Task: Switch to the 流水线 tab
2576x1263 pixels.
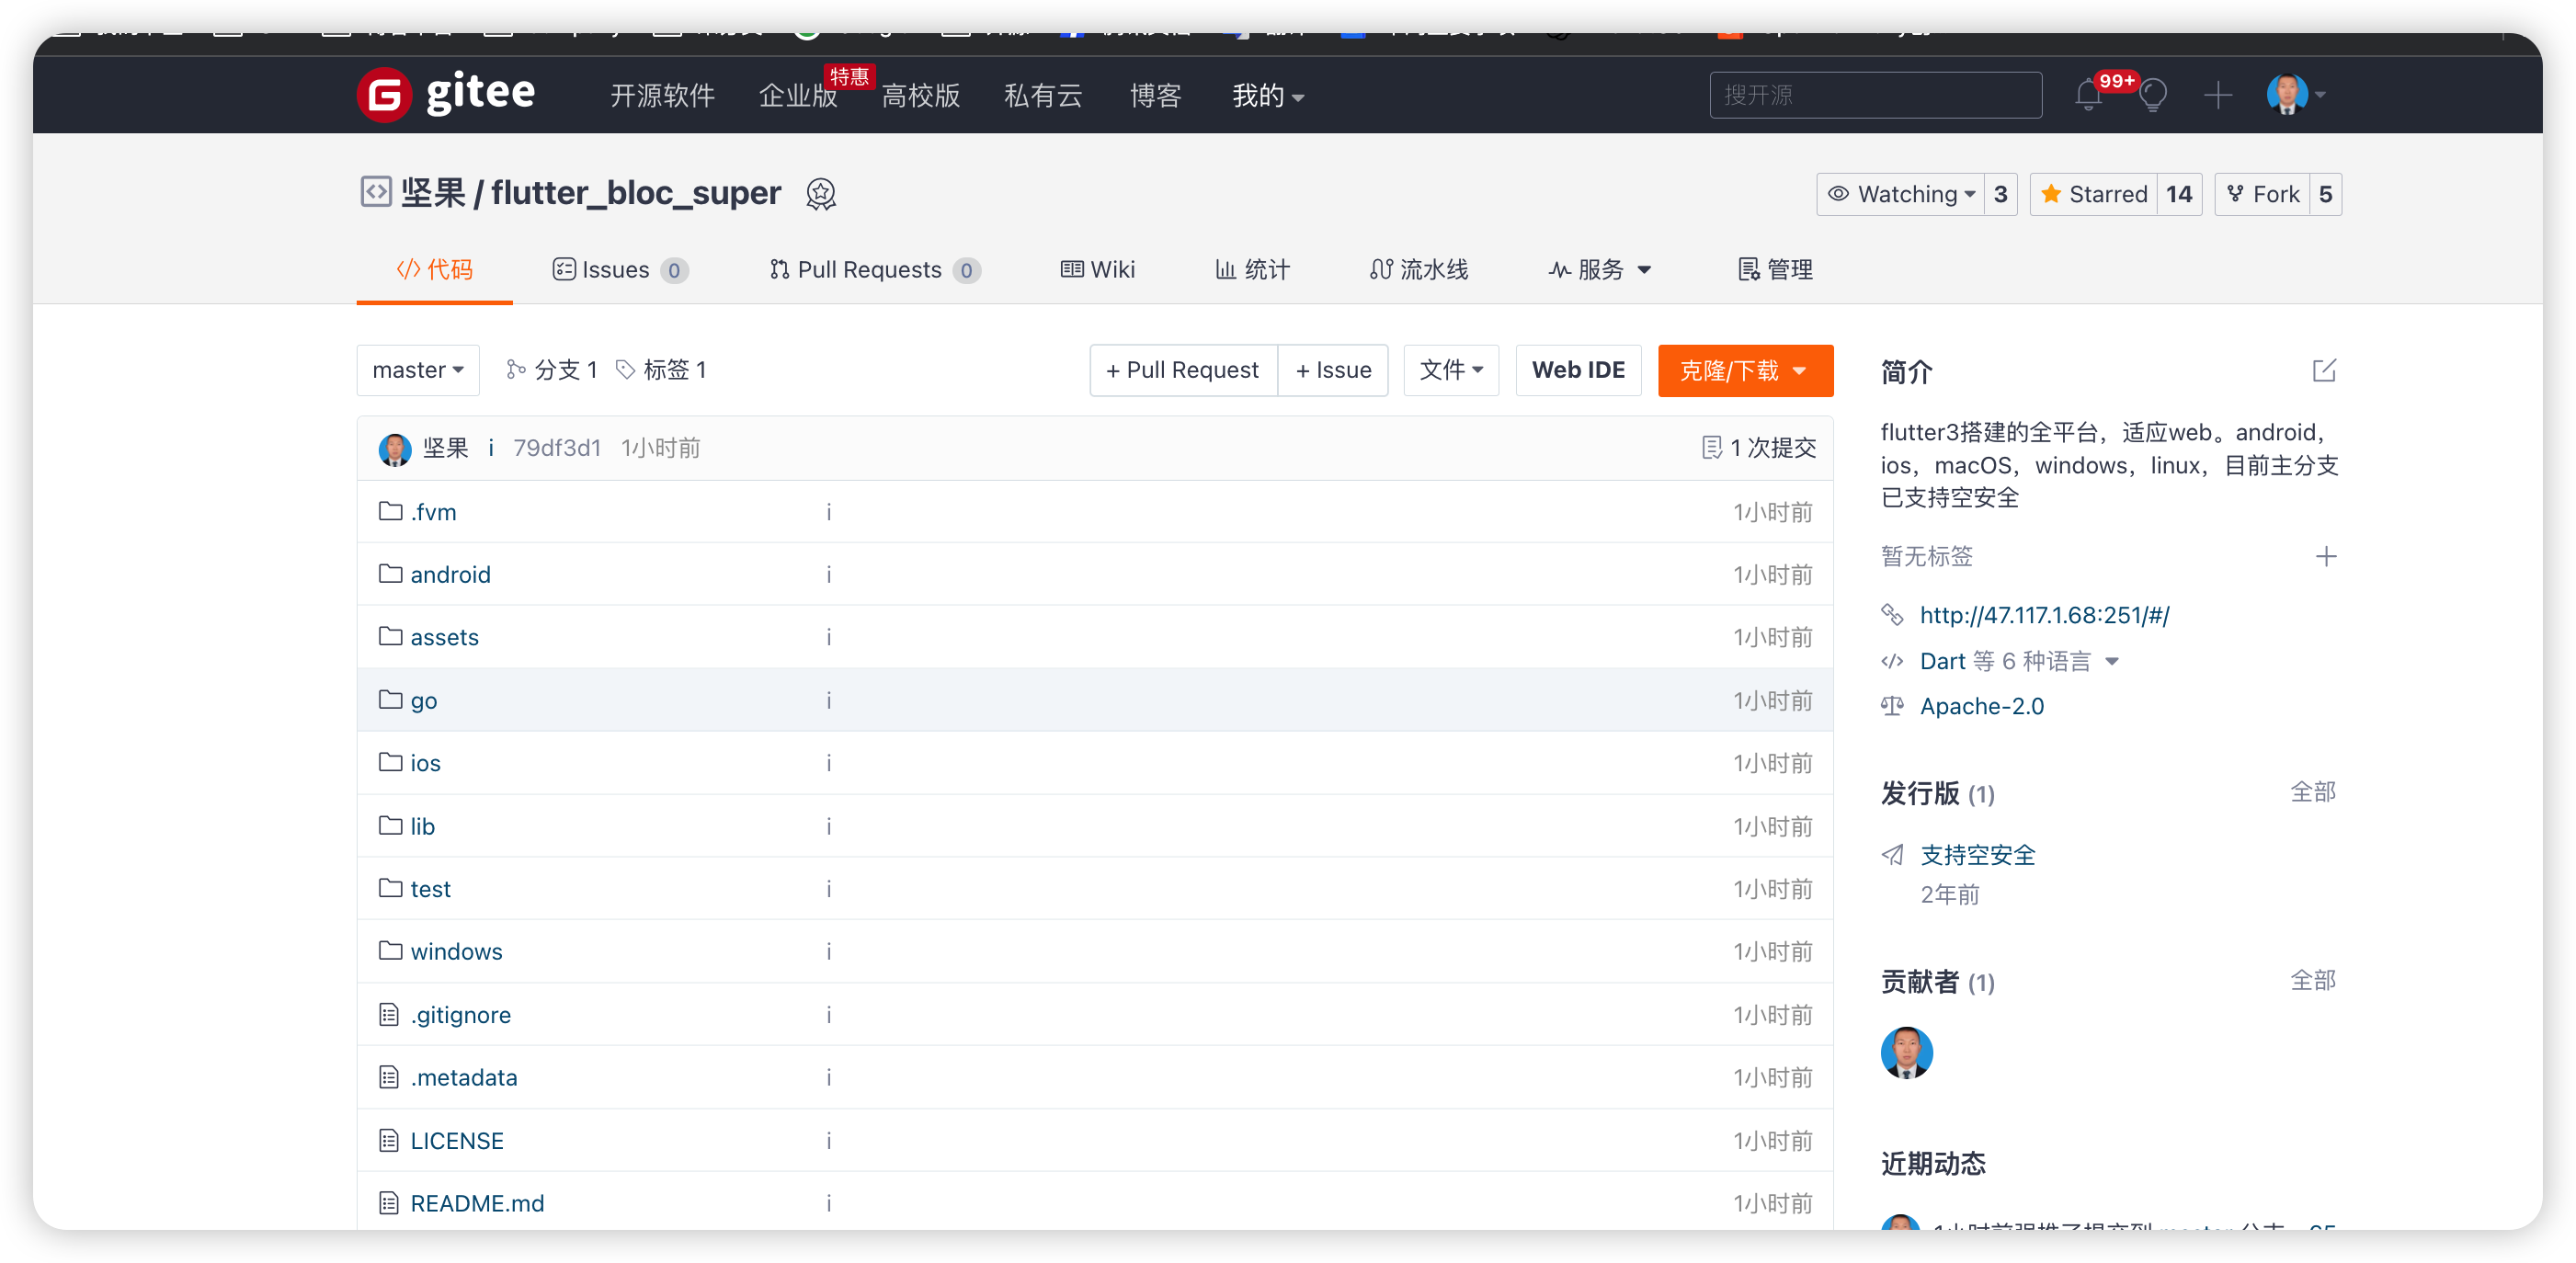Action: coord(1419,270)
